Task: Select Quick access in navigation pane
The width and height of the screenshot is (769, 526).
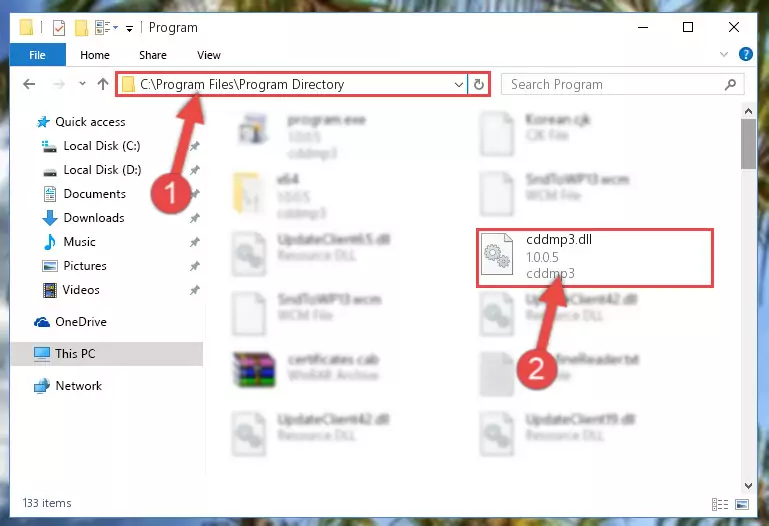Action: pyautogui.click(x=90, y=122)
